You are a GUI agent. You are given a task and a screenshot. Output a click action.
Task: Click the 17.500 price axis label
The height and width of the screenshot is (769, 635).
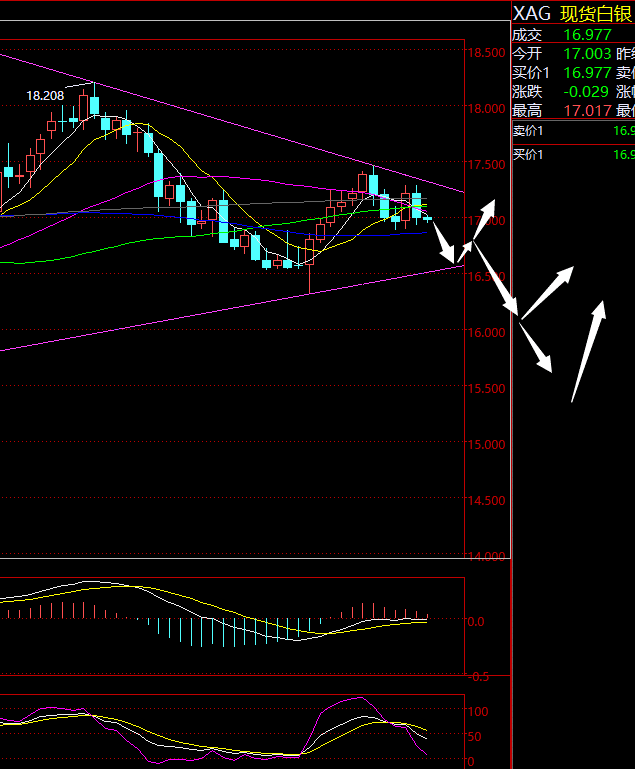486,165
